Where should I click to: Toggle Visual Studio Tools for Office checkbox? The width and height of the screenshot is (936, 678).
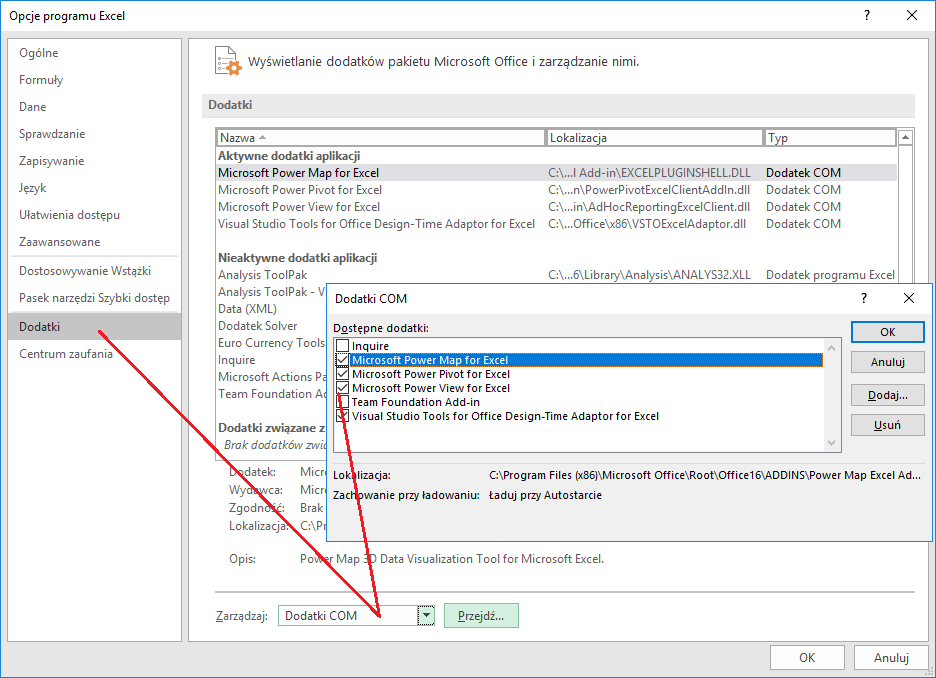[x=343, y=416]
